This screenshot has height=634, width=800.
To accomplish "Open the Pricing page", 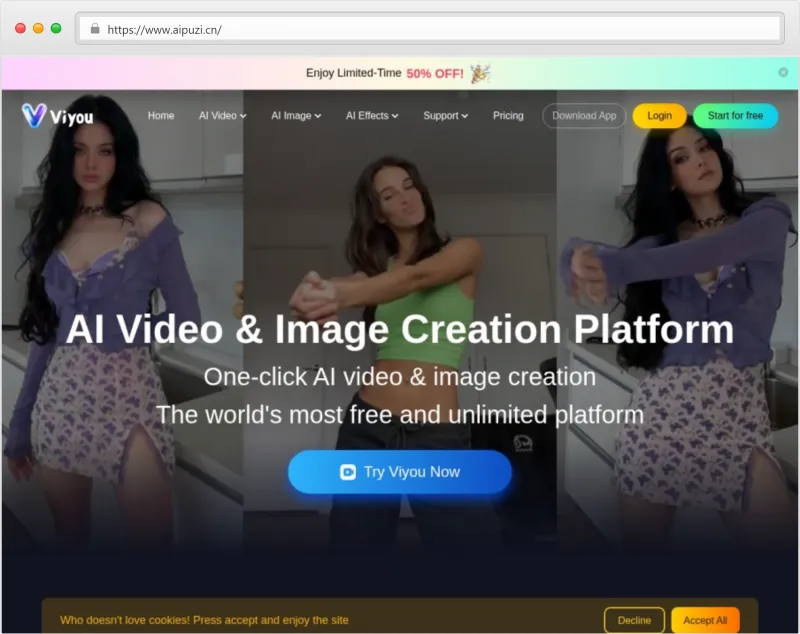I will pyautogui.click(x=508, y=116).
